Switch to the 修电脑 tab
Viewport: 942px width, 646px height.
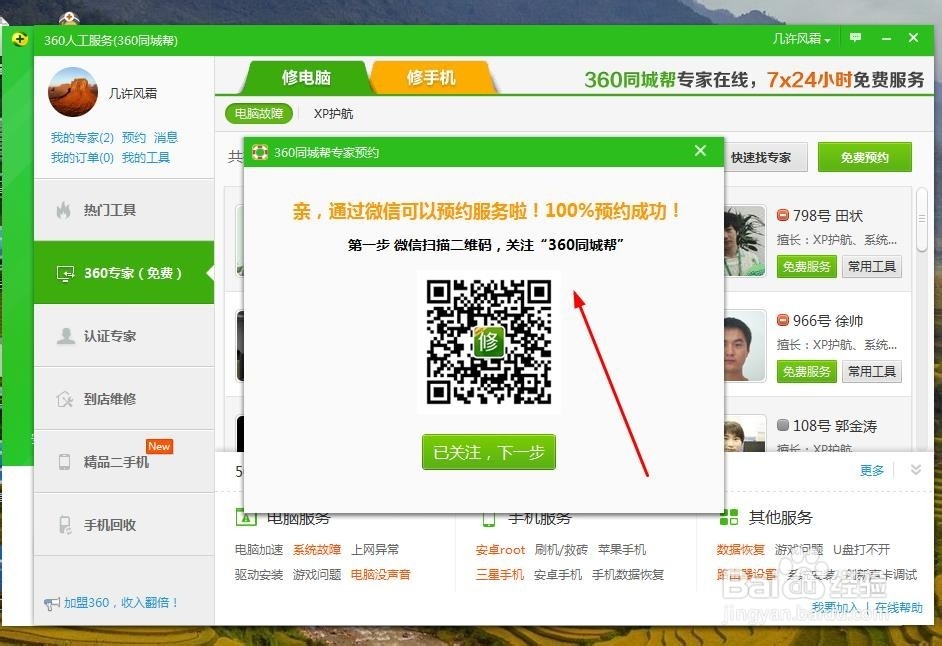point(306,78)
